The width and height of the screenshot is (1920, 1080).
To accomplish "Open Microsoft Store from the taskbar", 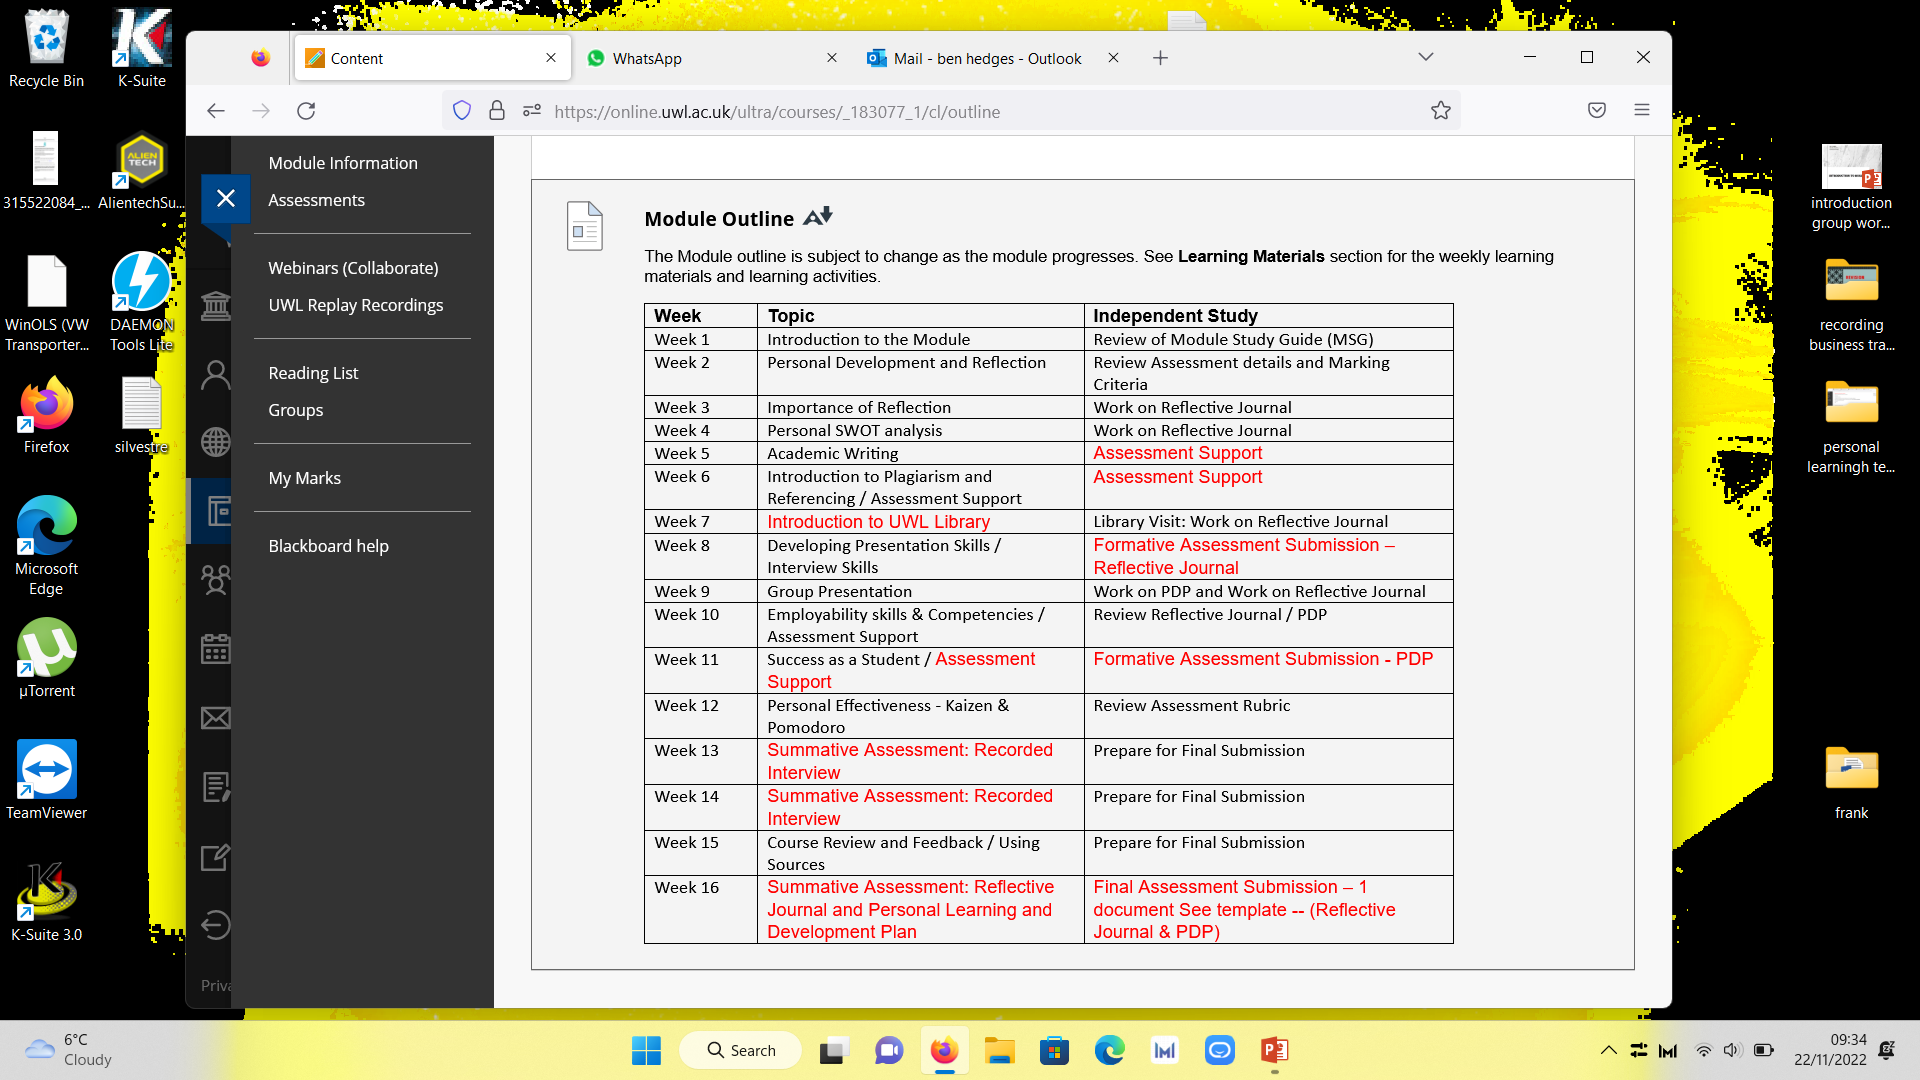I will 1054,1050.
